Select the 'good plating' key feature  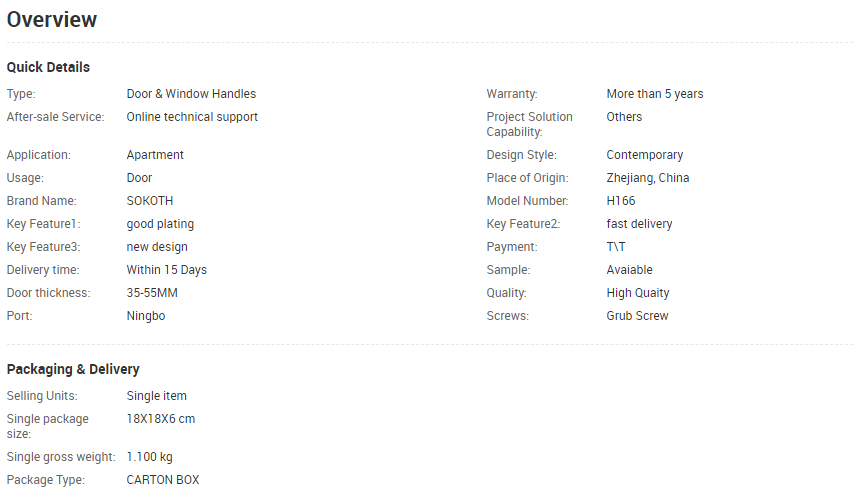[160, 224]
